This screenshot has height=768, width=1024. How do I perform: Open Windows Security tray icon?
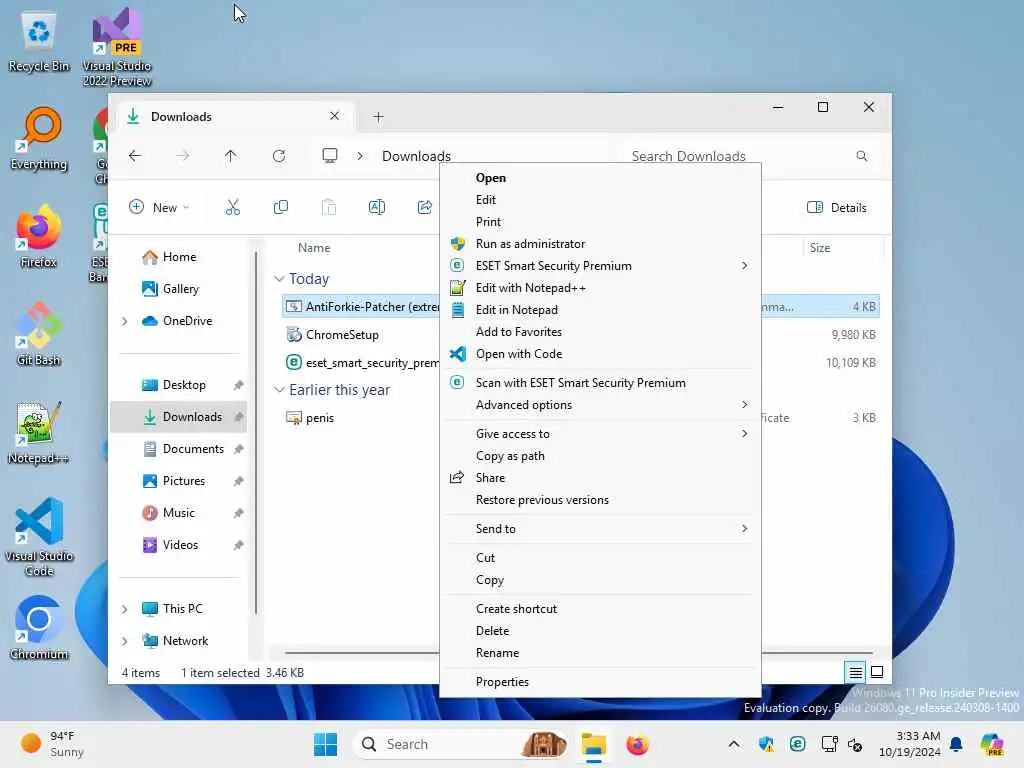coord(766,744)
